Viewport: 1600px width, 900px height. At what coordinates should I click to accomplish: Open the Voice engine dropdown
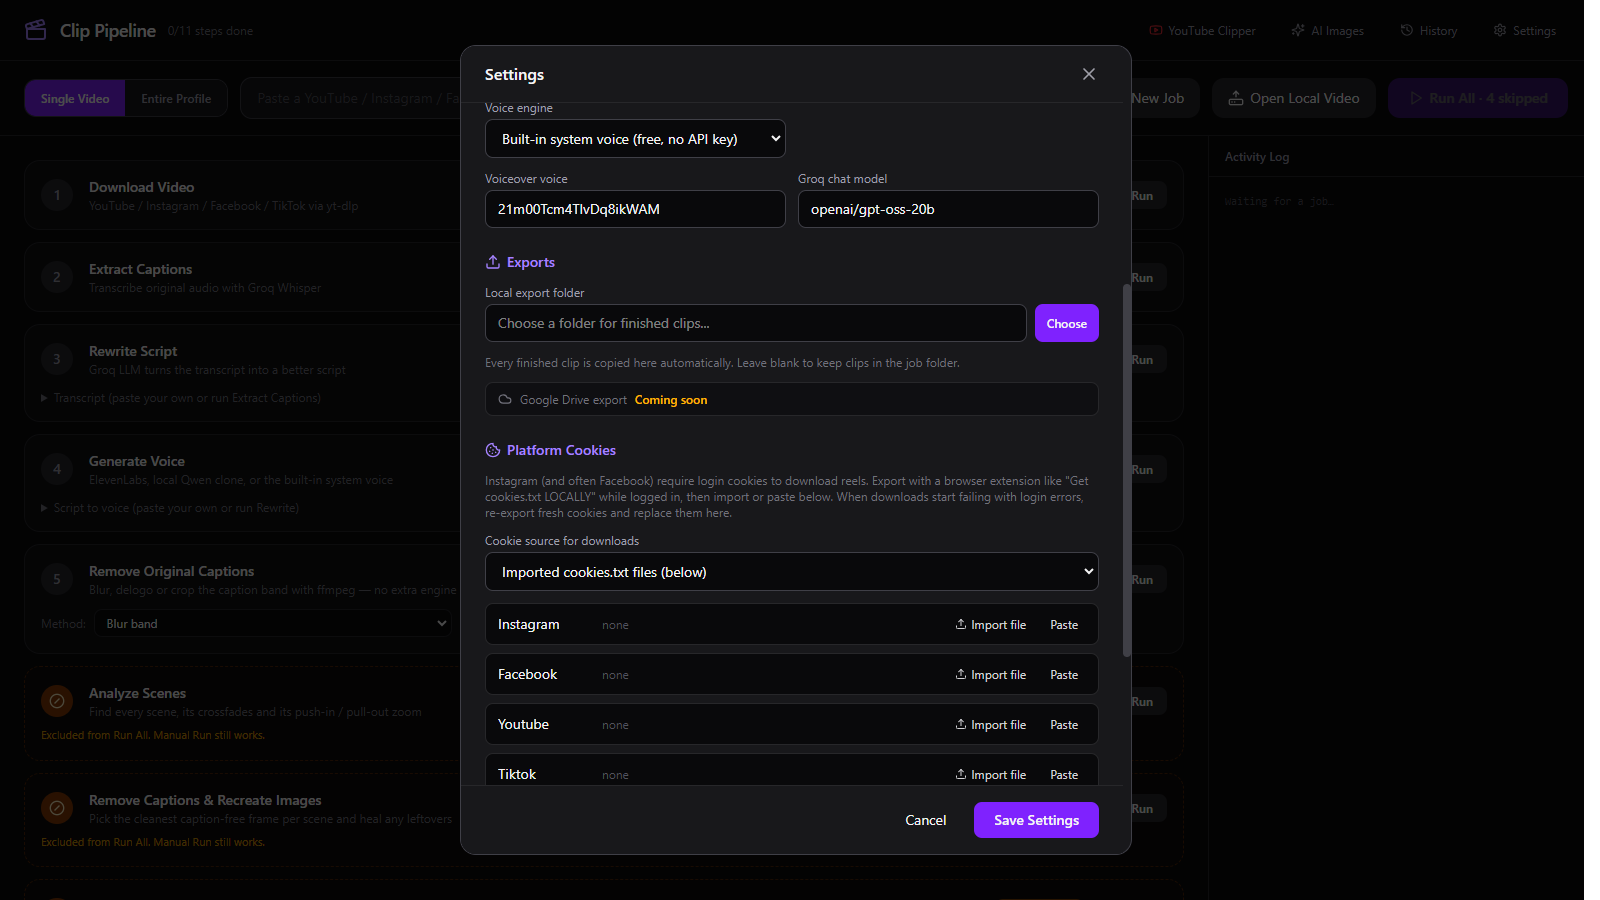coord(635,139)
